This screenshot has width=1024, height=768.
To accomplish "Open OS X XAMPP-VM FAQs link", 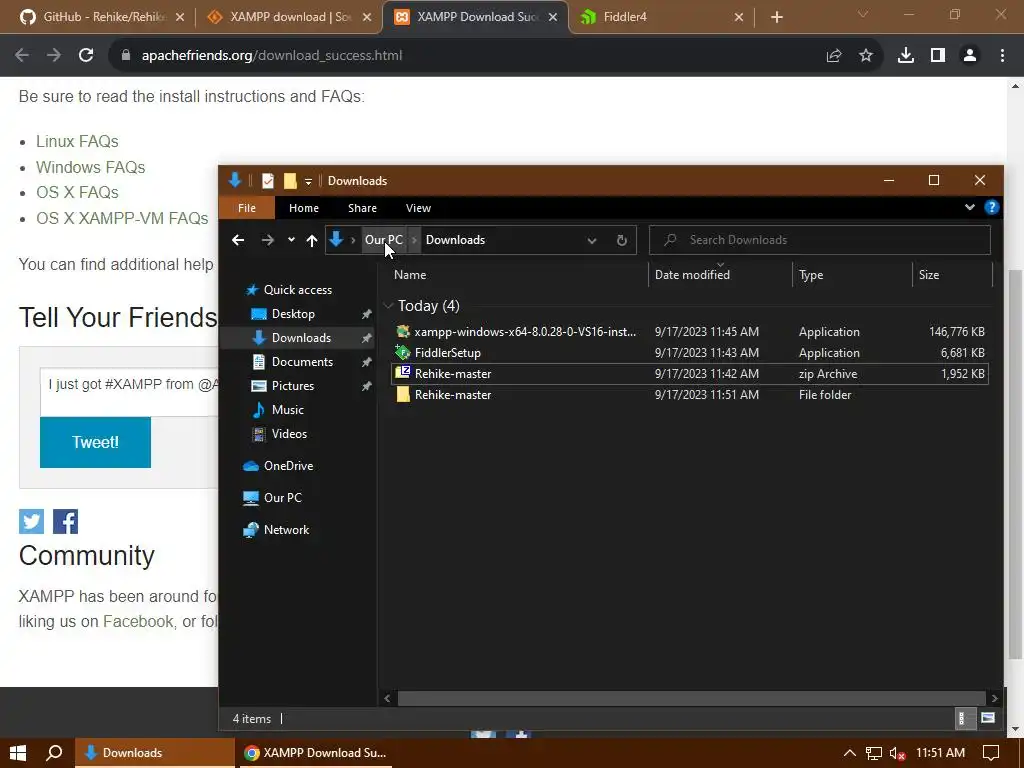I will pyautogui.click(x=122, y=218).
